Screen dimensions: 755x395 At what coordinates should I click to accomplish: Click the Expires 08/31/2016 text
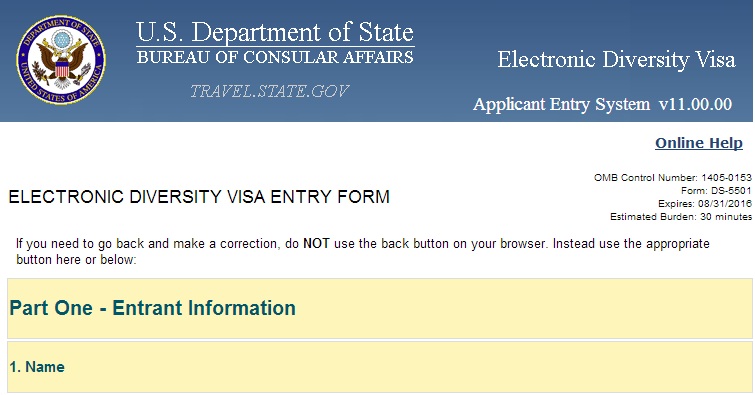click(704, 203)
